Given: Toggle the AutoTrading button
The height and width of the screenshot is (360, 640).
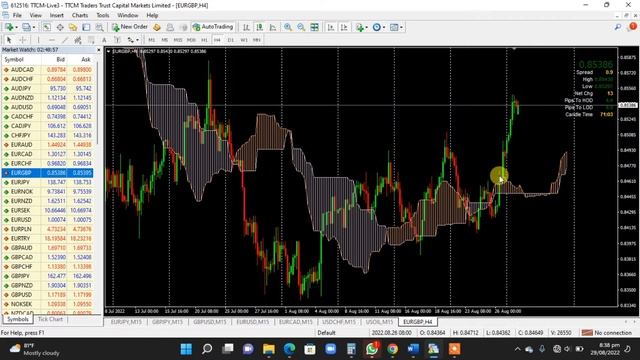Looking at the screenshot, I should click(213, 27).
